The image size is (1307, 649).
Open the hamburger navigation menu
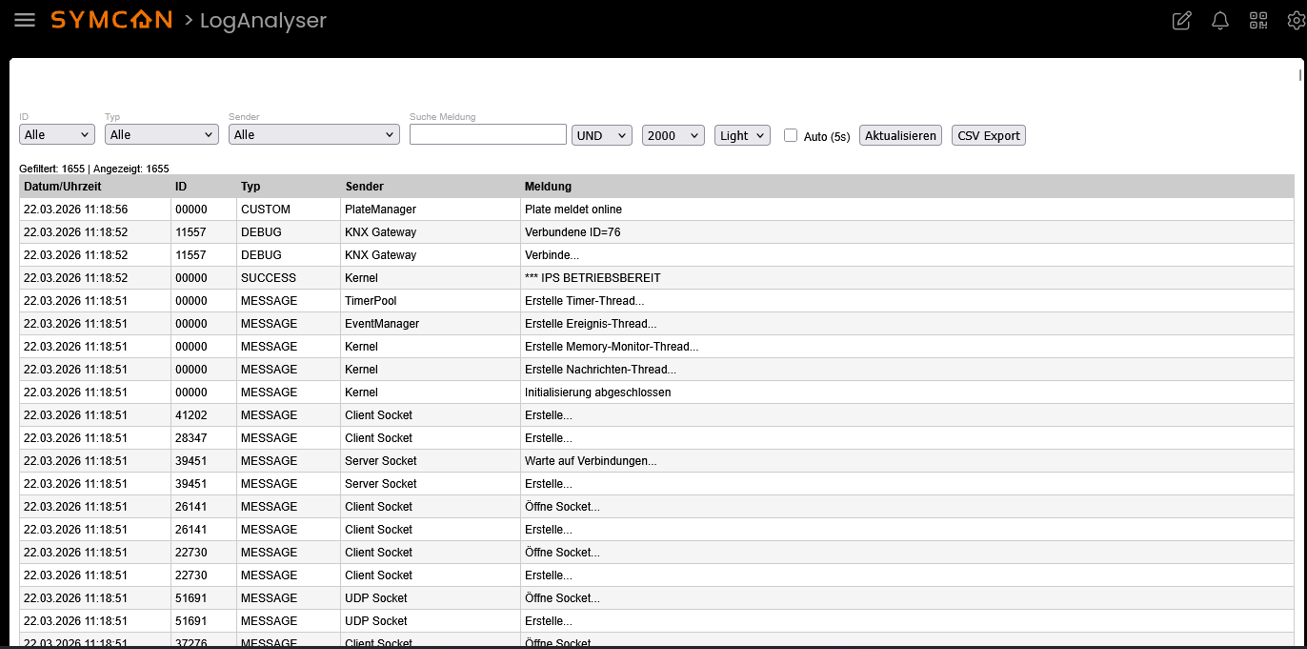(24, 20)
